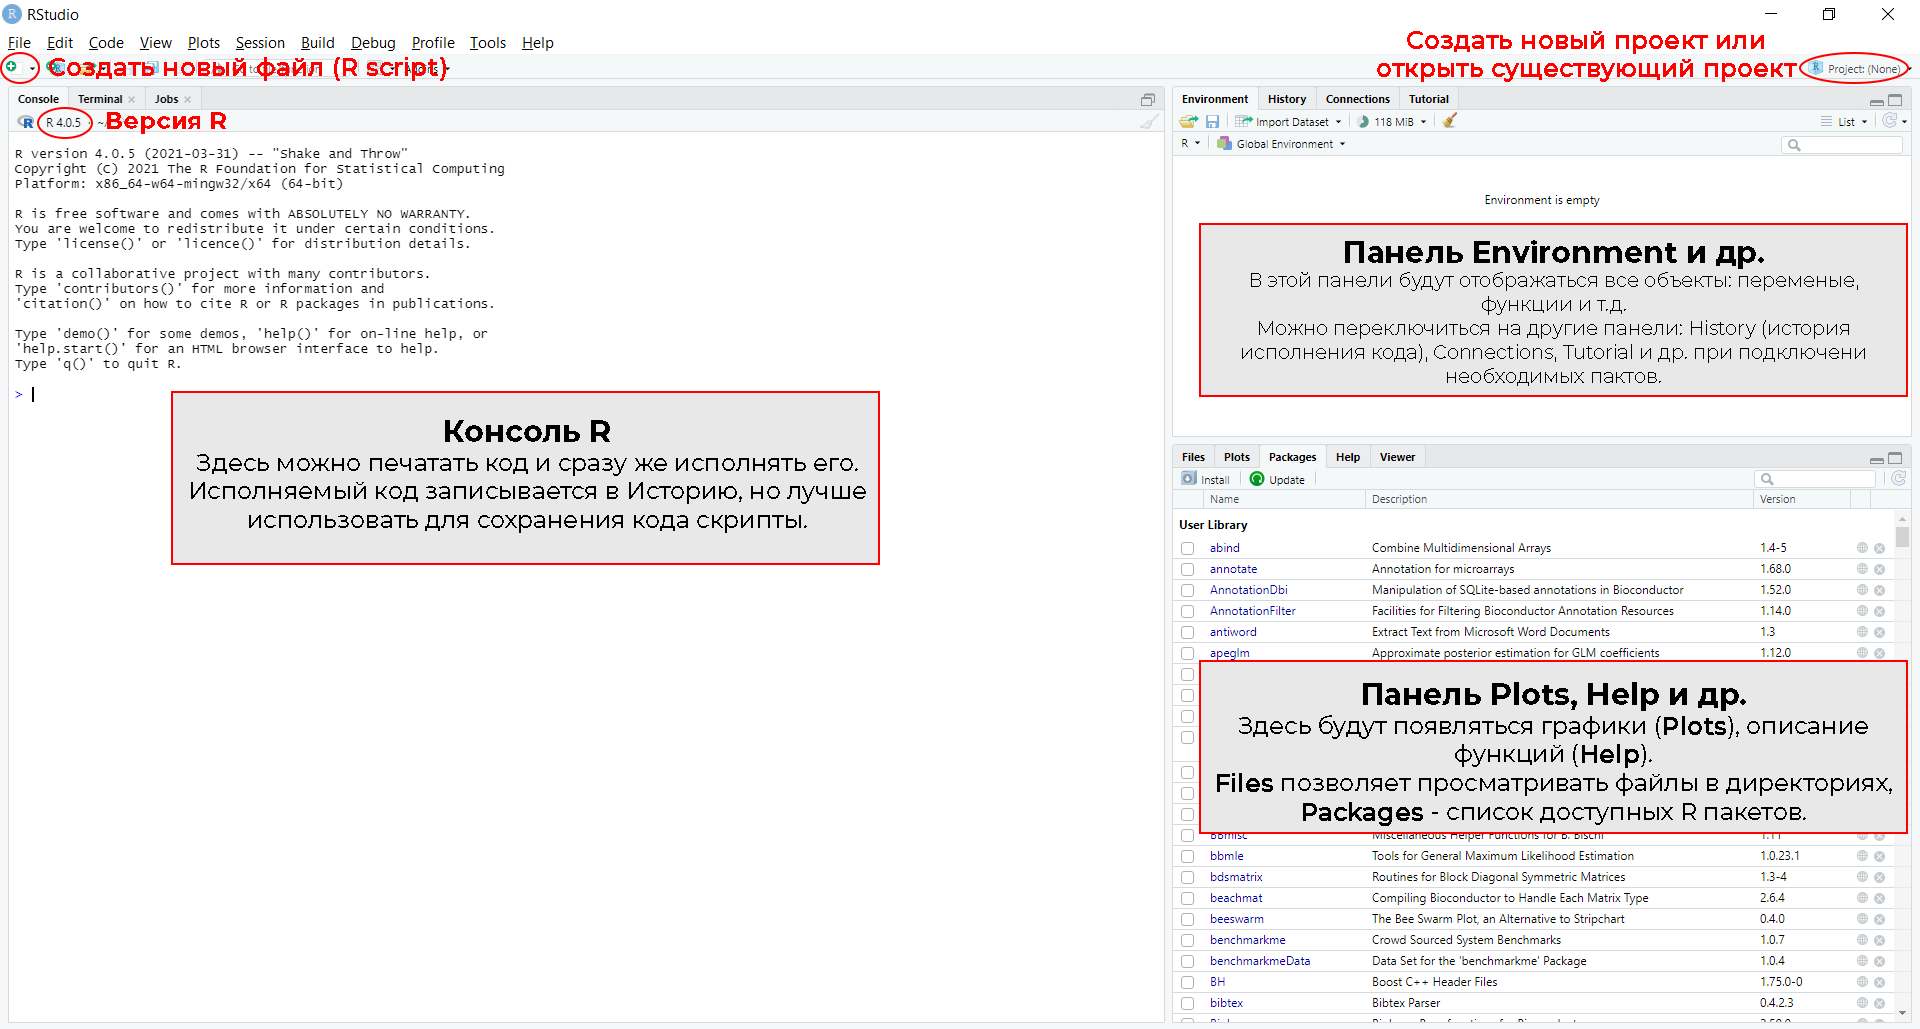Click the R logo in the console header
This screenshot has width=1920, height=1029.
tap(26, 122)
